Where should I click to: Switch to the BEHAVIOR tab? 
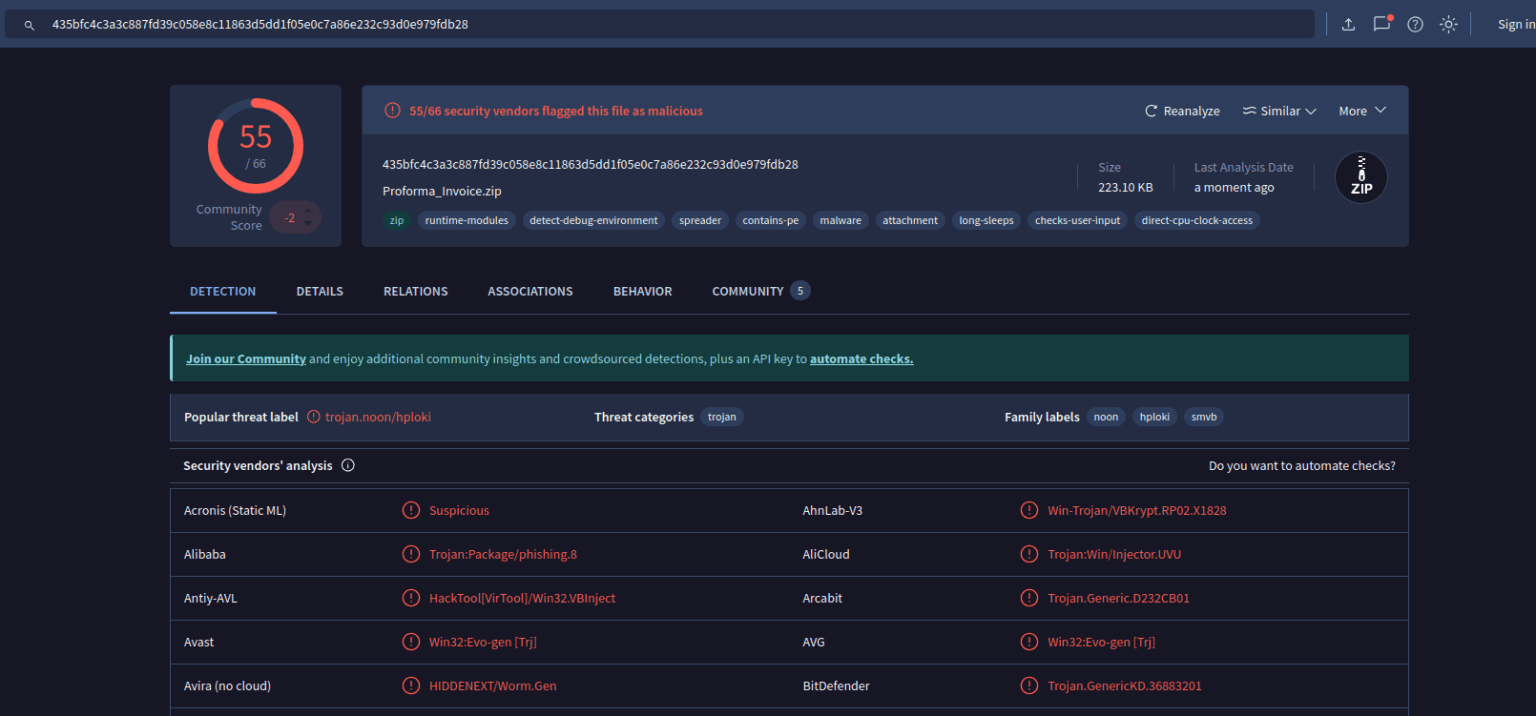[x=642, y=291]
